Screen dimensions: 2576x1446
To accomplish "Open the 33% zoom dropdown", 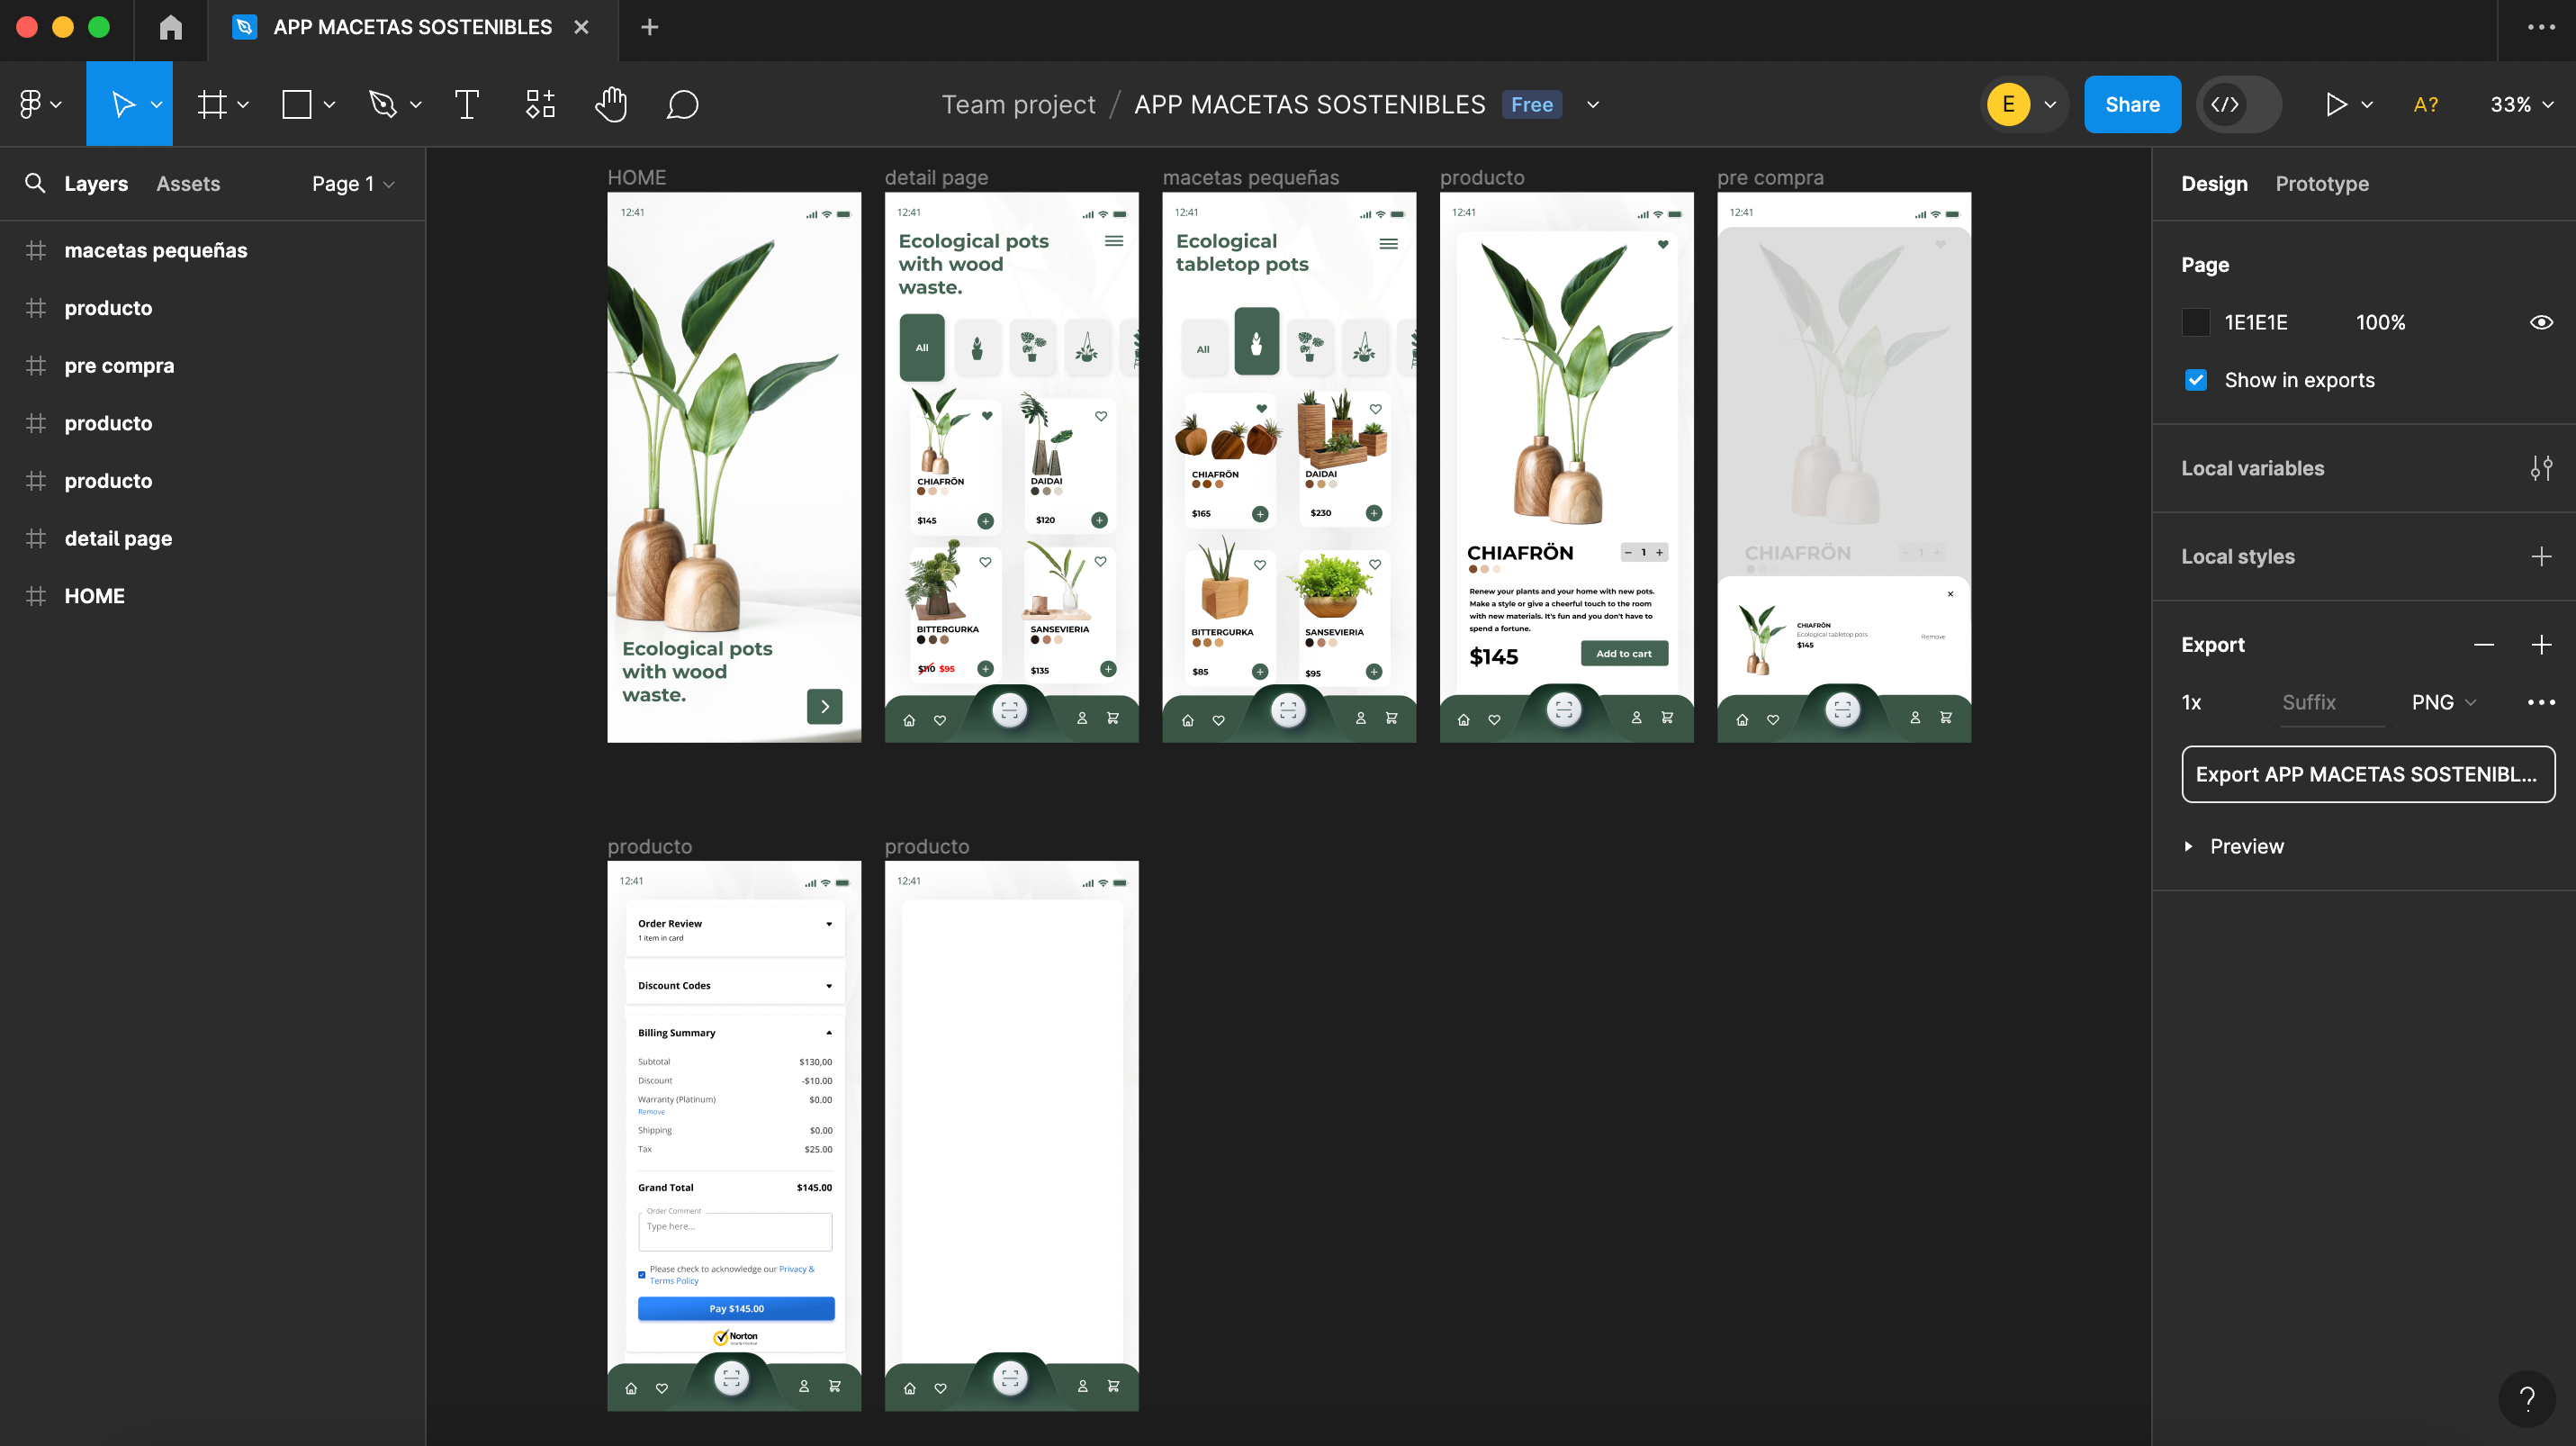I will click(2521, 104).
